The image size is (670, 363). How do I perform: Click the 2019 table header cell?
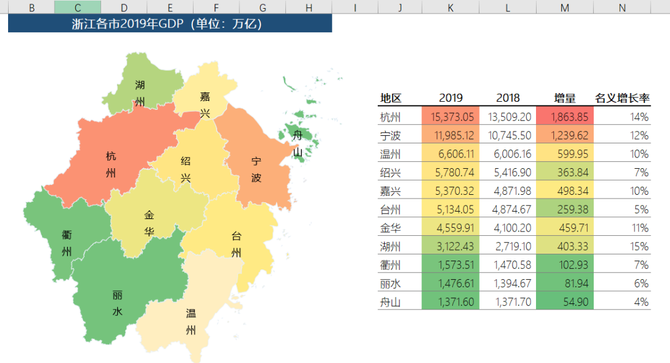coord(451,98)
